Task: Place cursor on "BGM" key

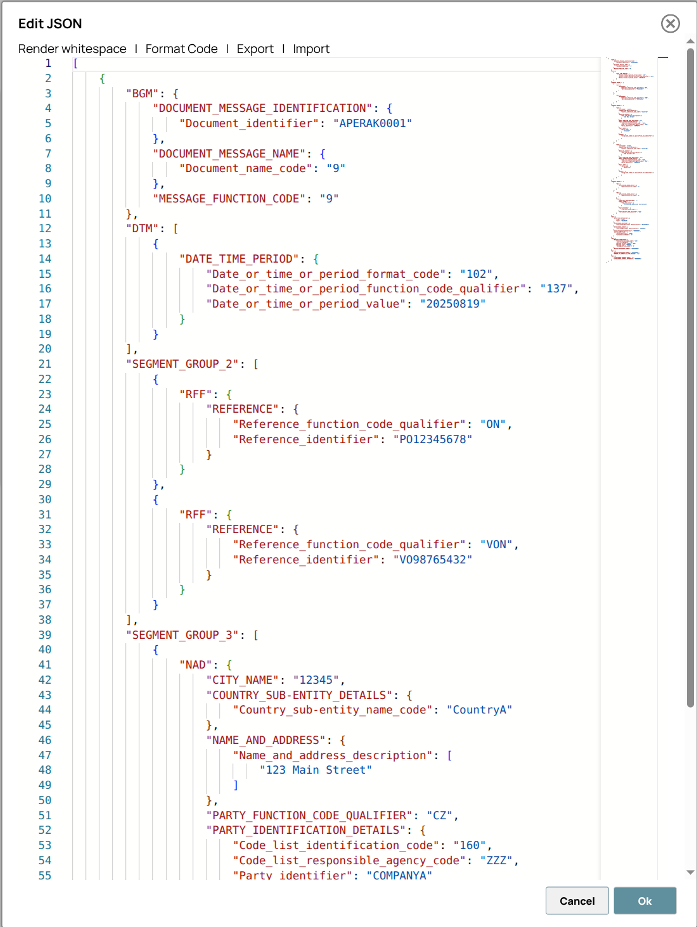Action: point(140,93)
